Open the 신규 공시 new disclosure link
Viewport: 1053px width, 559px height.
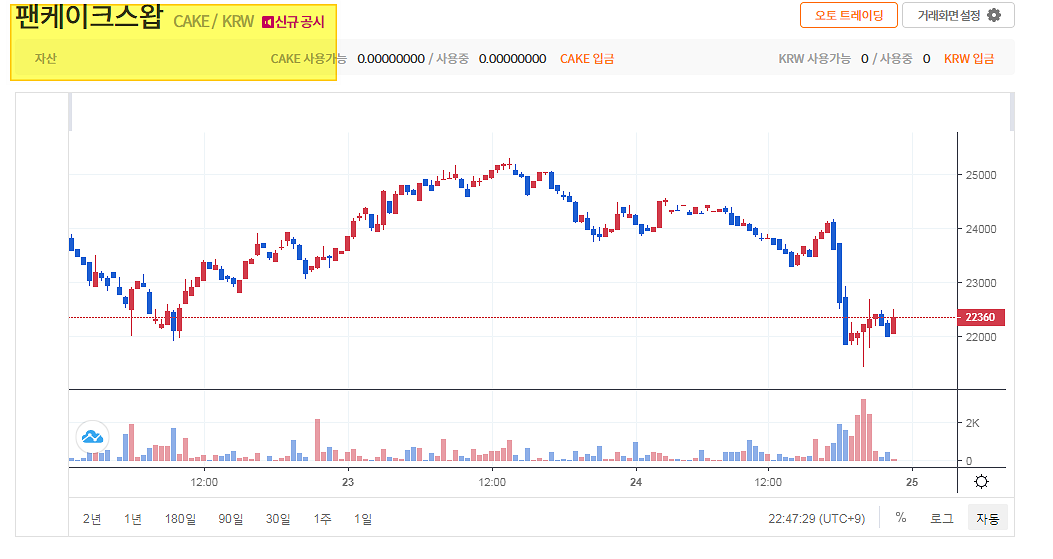point(293,22)
